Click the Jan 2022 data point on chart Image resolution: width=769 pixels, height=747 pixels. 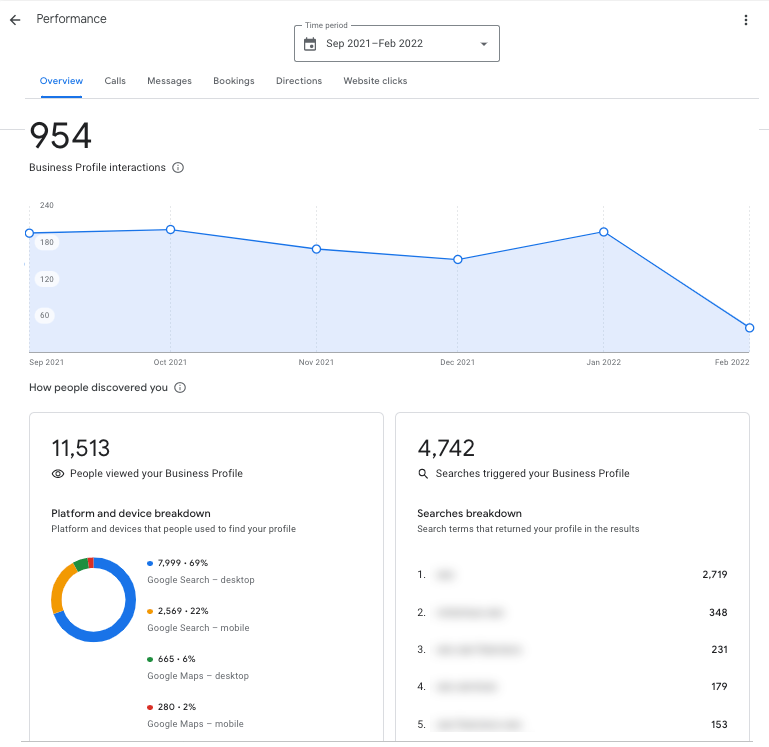point(604,232)
